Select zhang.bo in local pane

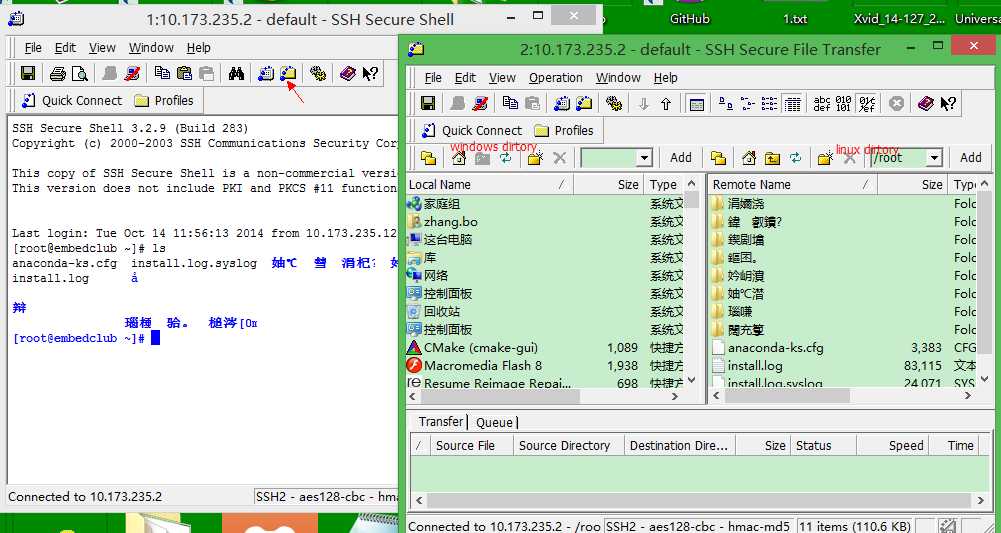click(451, 222)
